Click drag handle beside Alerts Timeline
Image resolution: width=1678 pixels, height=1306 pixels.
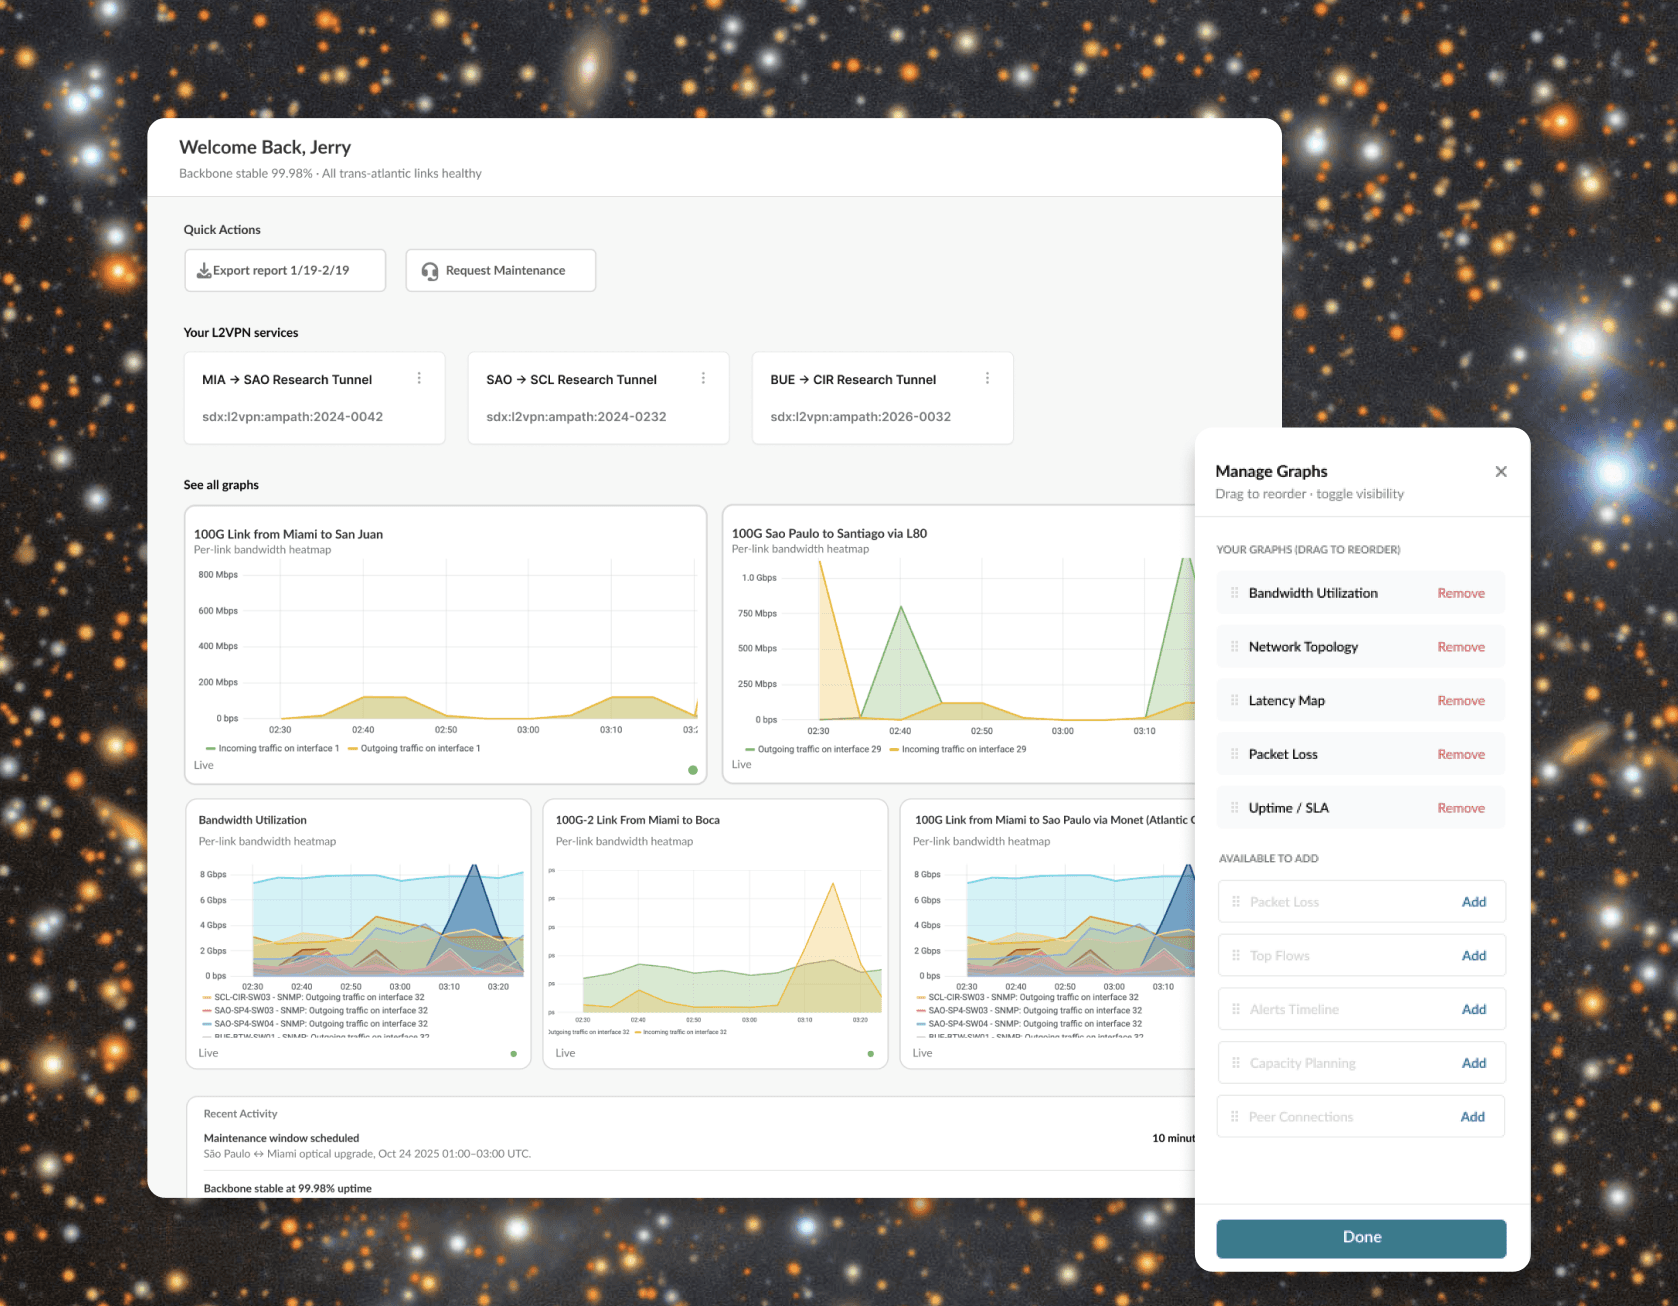coord(1236,1010)
